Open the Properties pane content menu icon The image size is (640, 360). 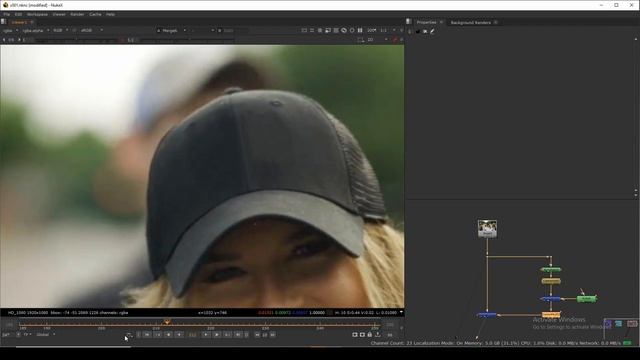[409, 22]
